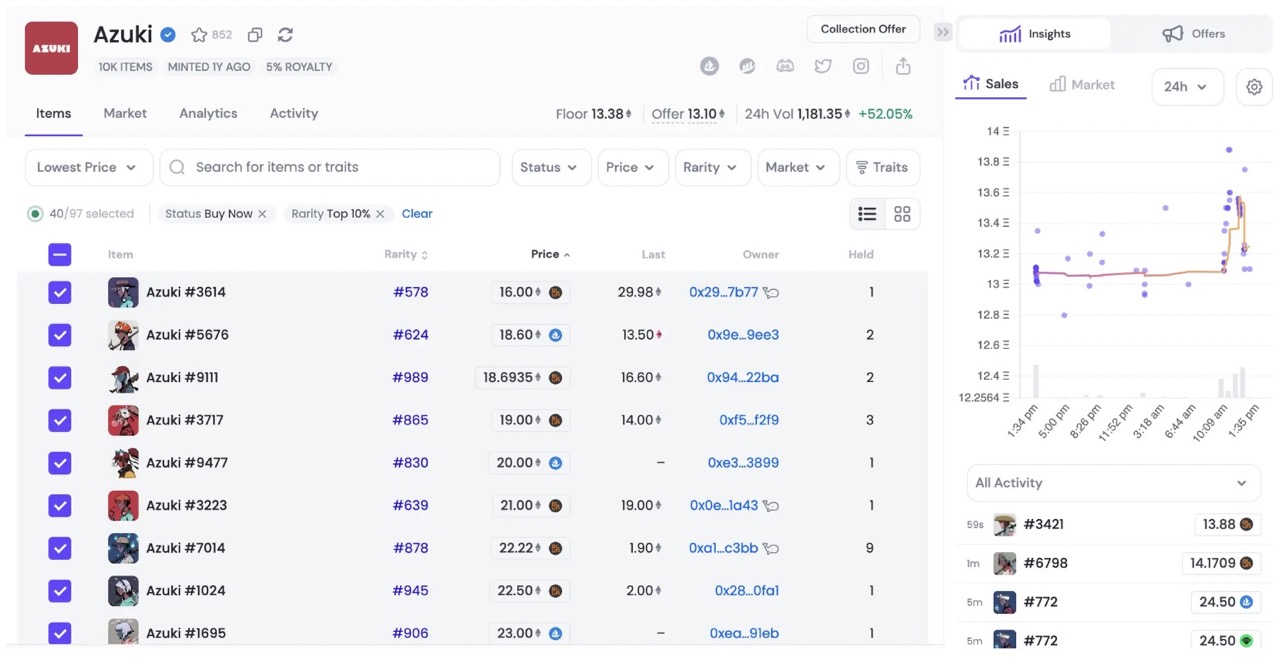This screenshot has height=671, width=1280.
Task: Open chart settings via the gear icon
Action: click(1254, 87)
